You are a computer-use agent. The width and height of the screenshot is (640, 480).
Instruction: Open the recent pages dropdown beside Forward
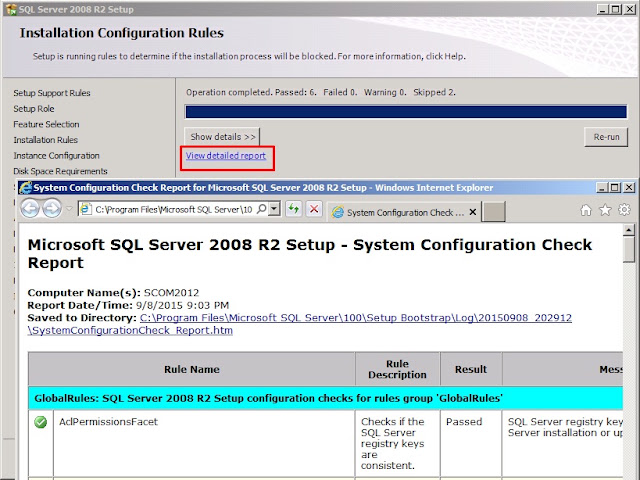pos(69,209)
